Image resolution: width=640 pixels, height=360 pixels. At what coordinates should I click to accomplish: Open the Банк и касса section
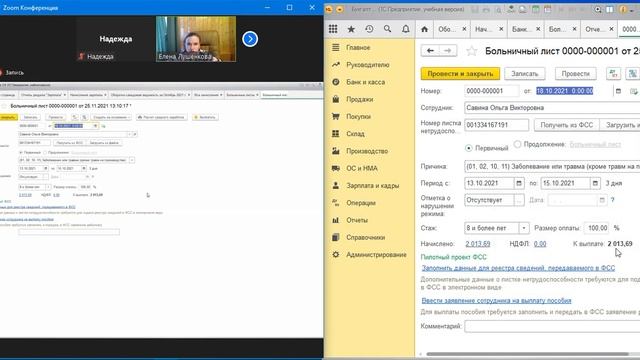coord(365,82)
